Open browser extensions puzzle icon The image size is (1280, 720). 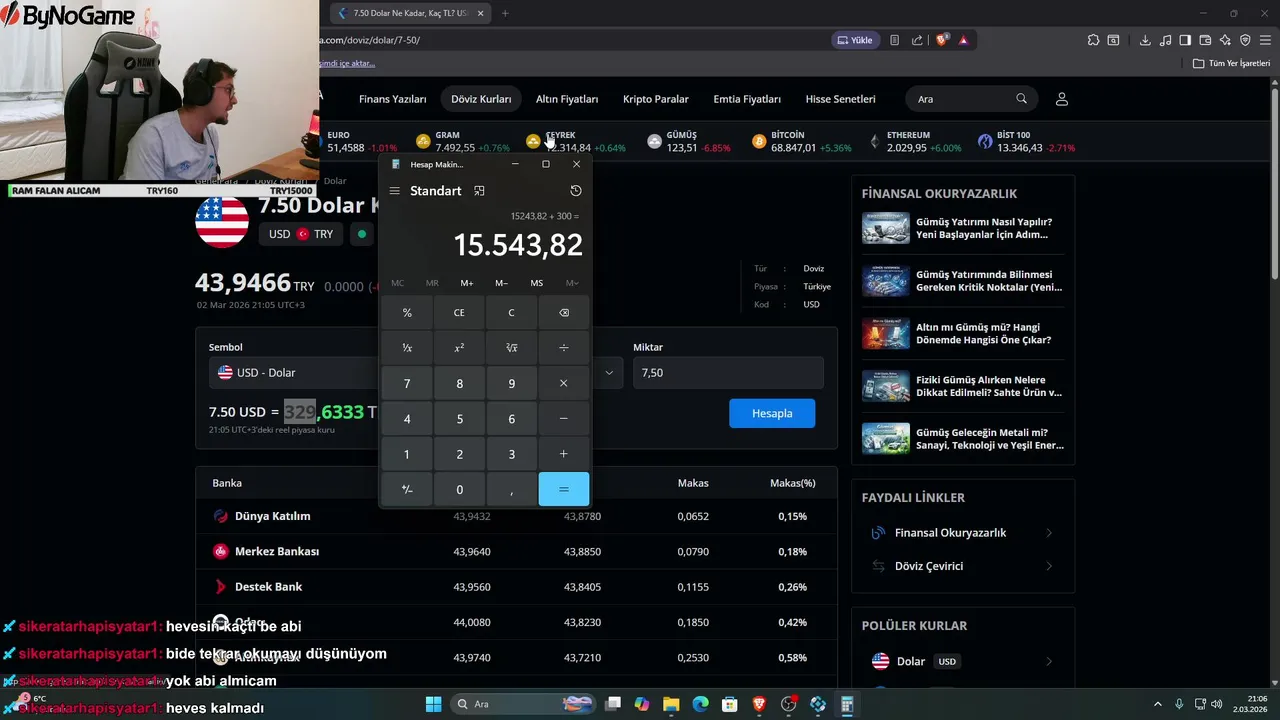[x=1093, y=40]
